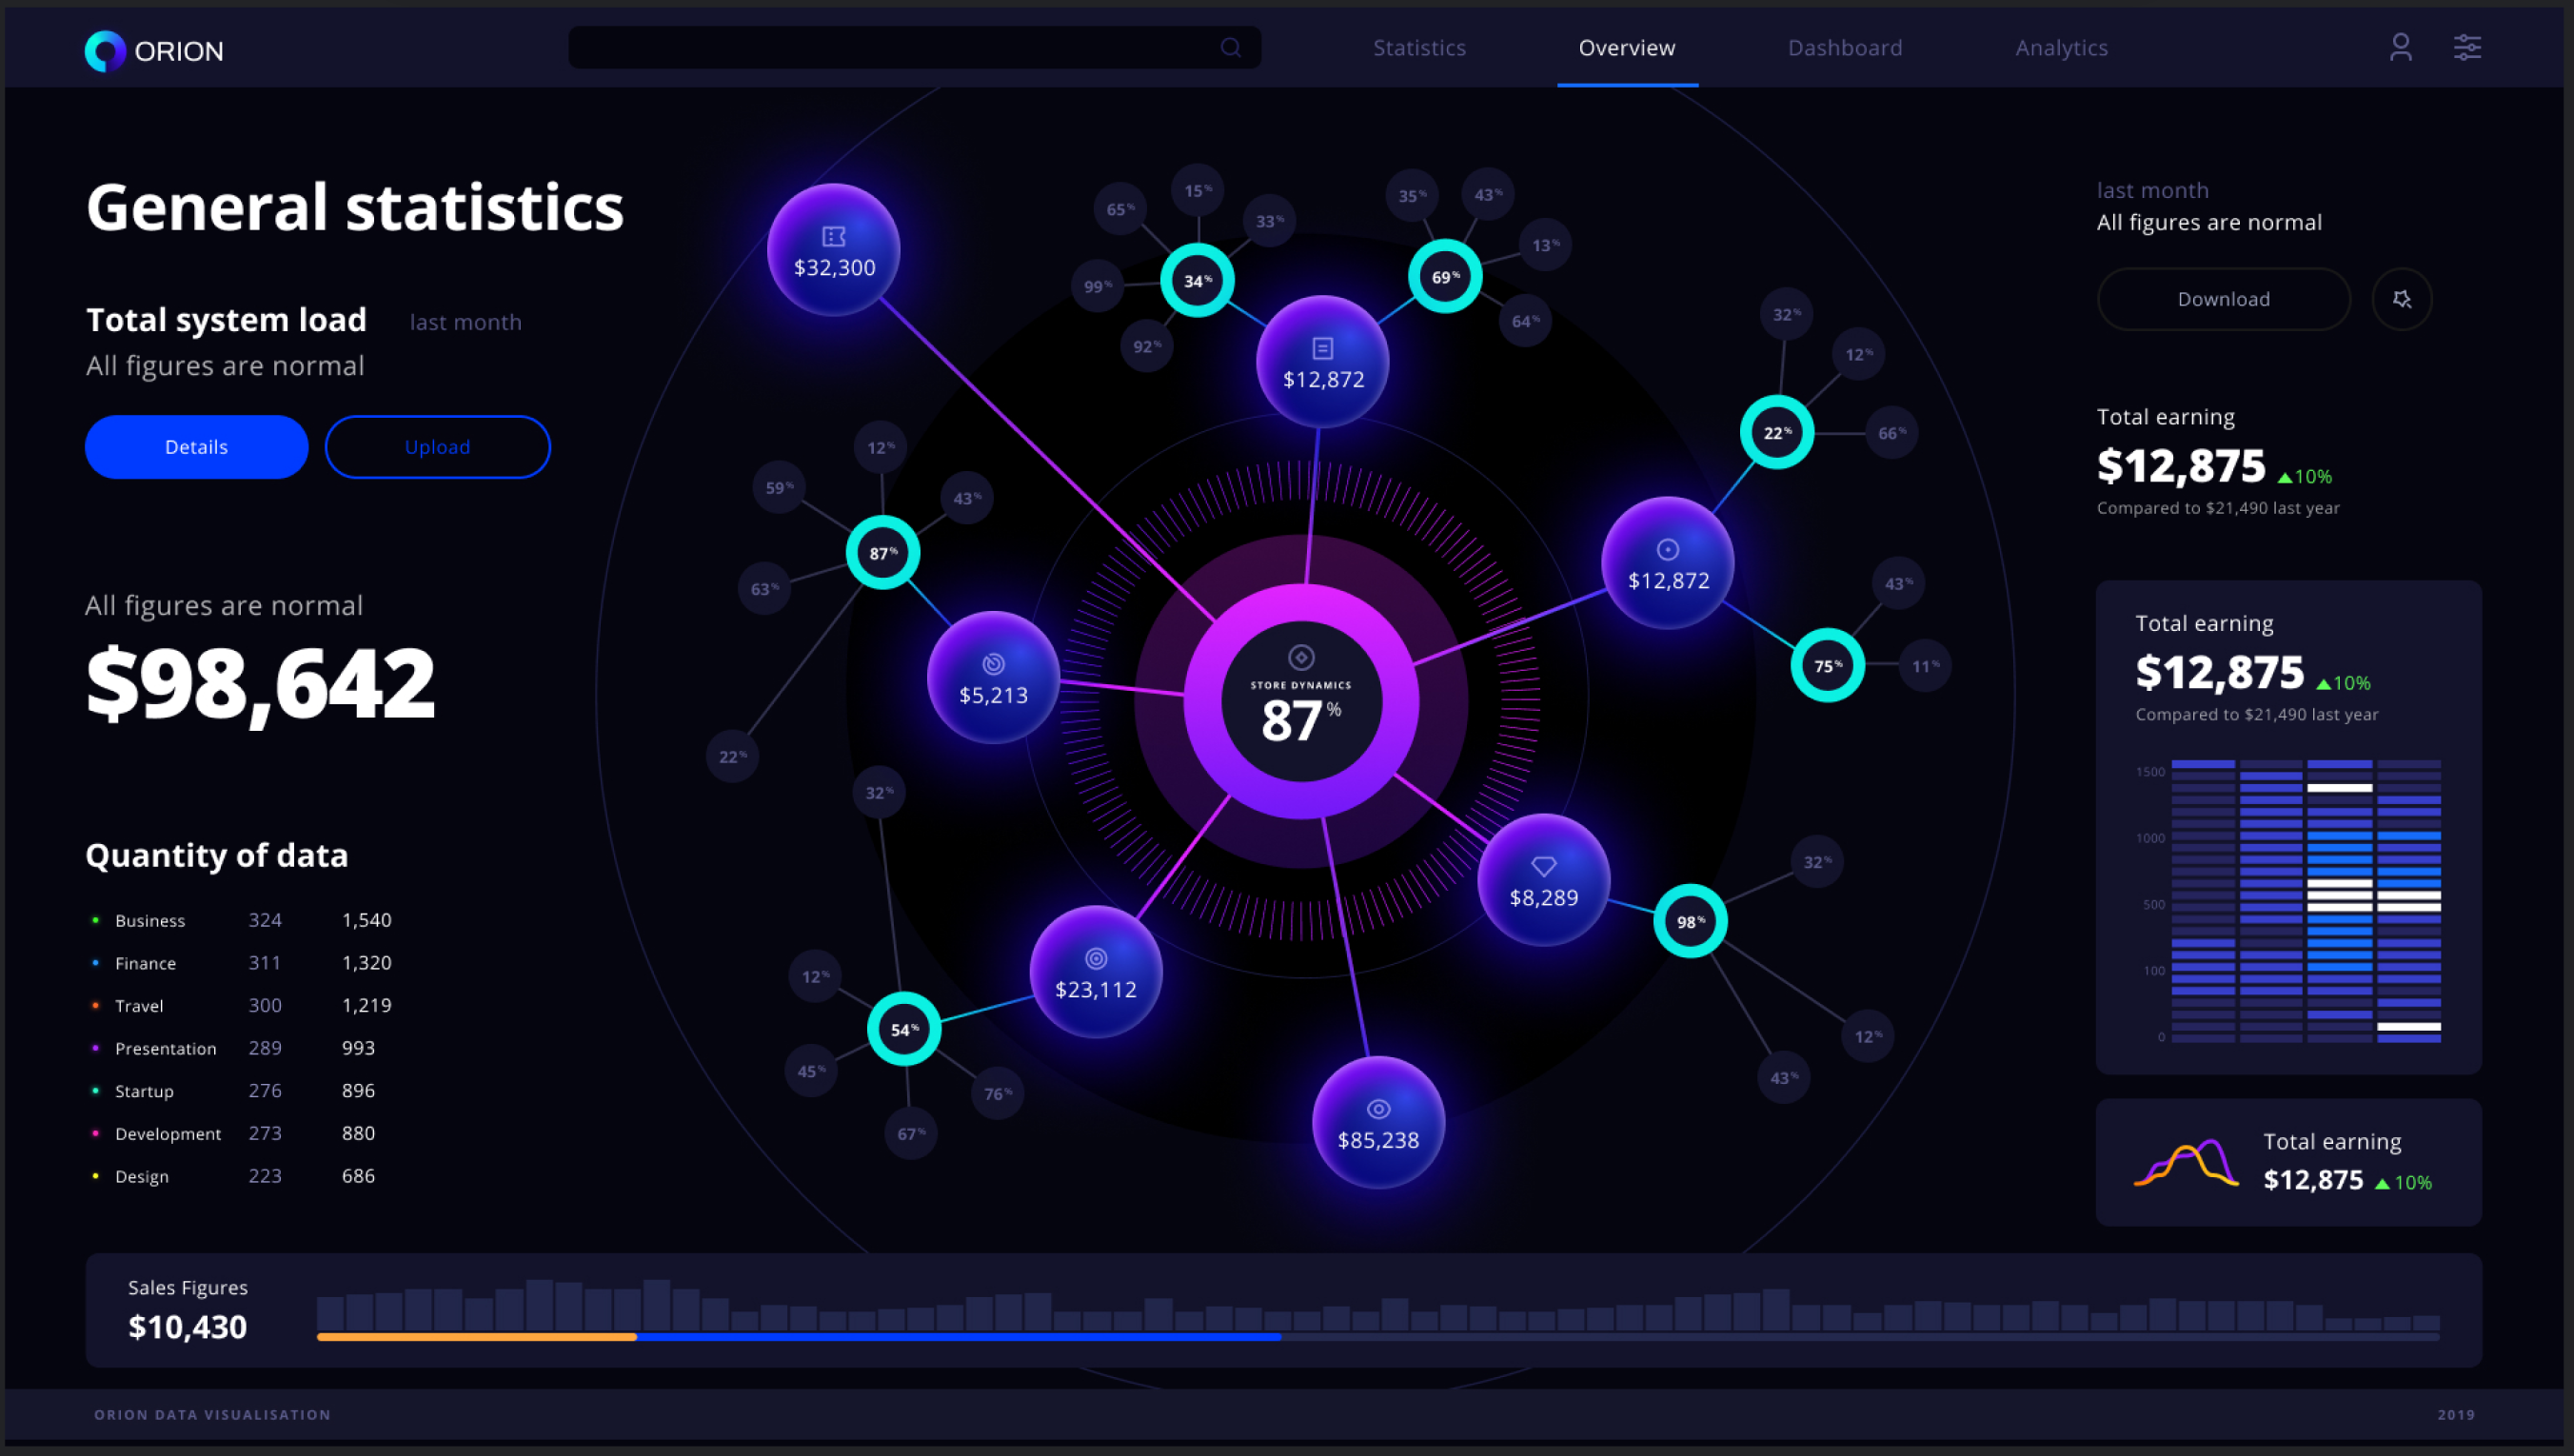This screenshot has height=1456, width=2574.
Task: Switch to the Statistics tab
Action: [x=1418, y=47]
